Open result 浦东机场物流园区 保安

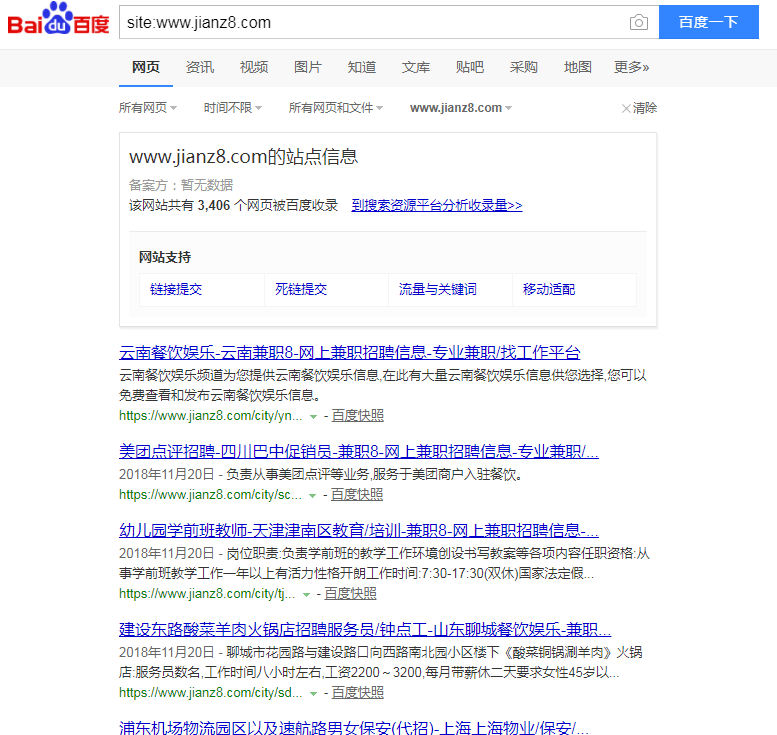(354, 728)
